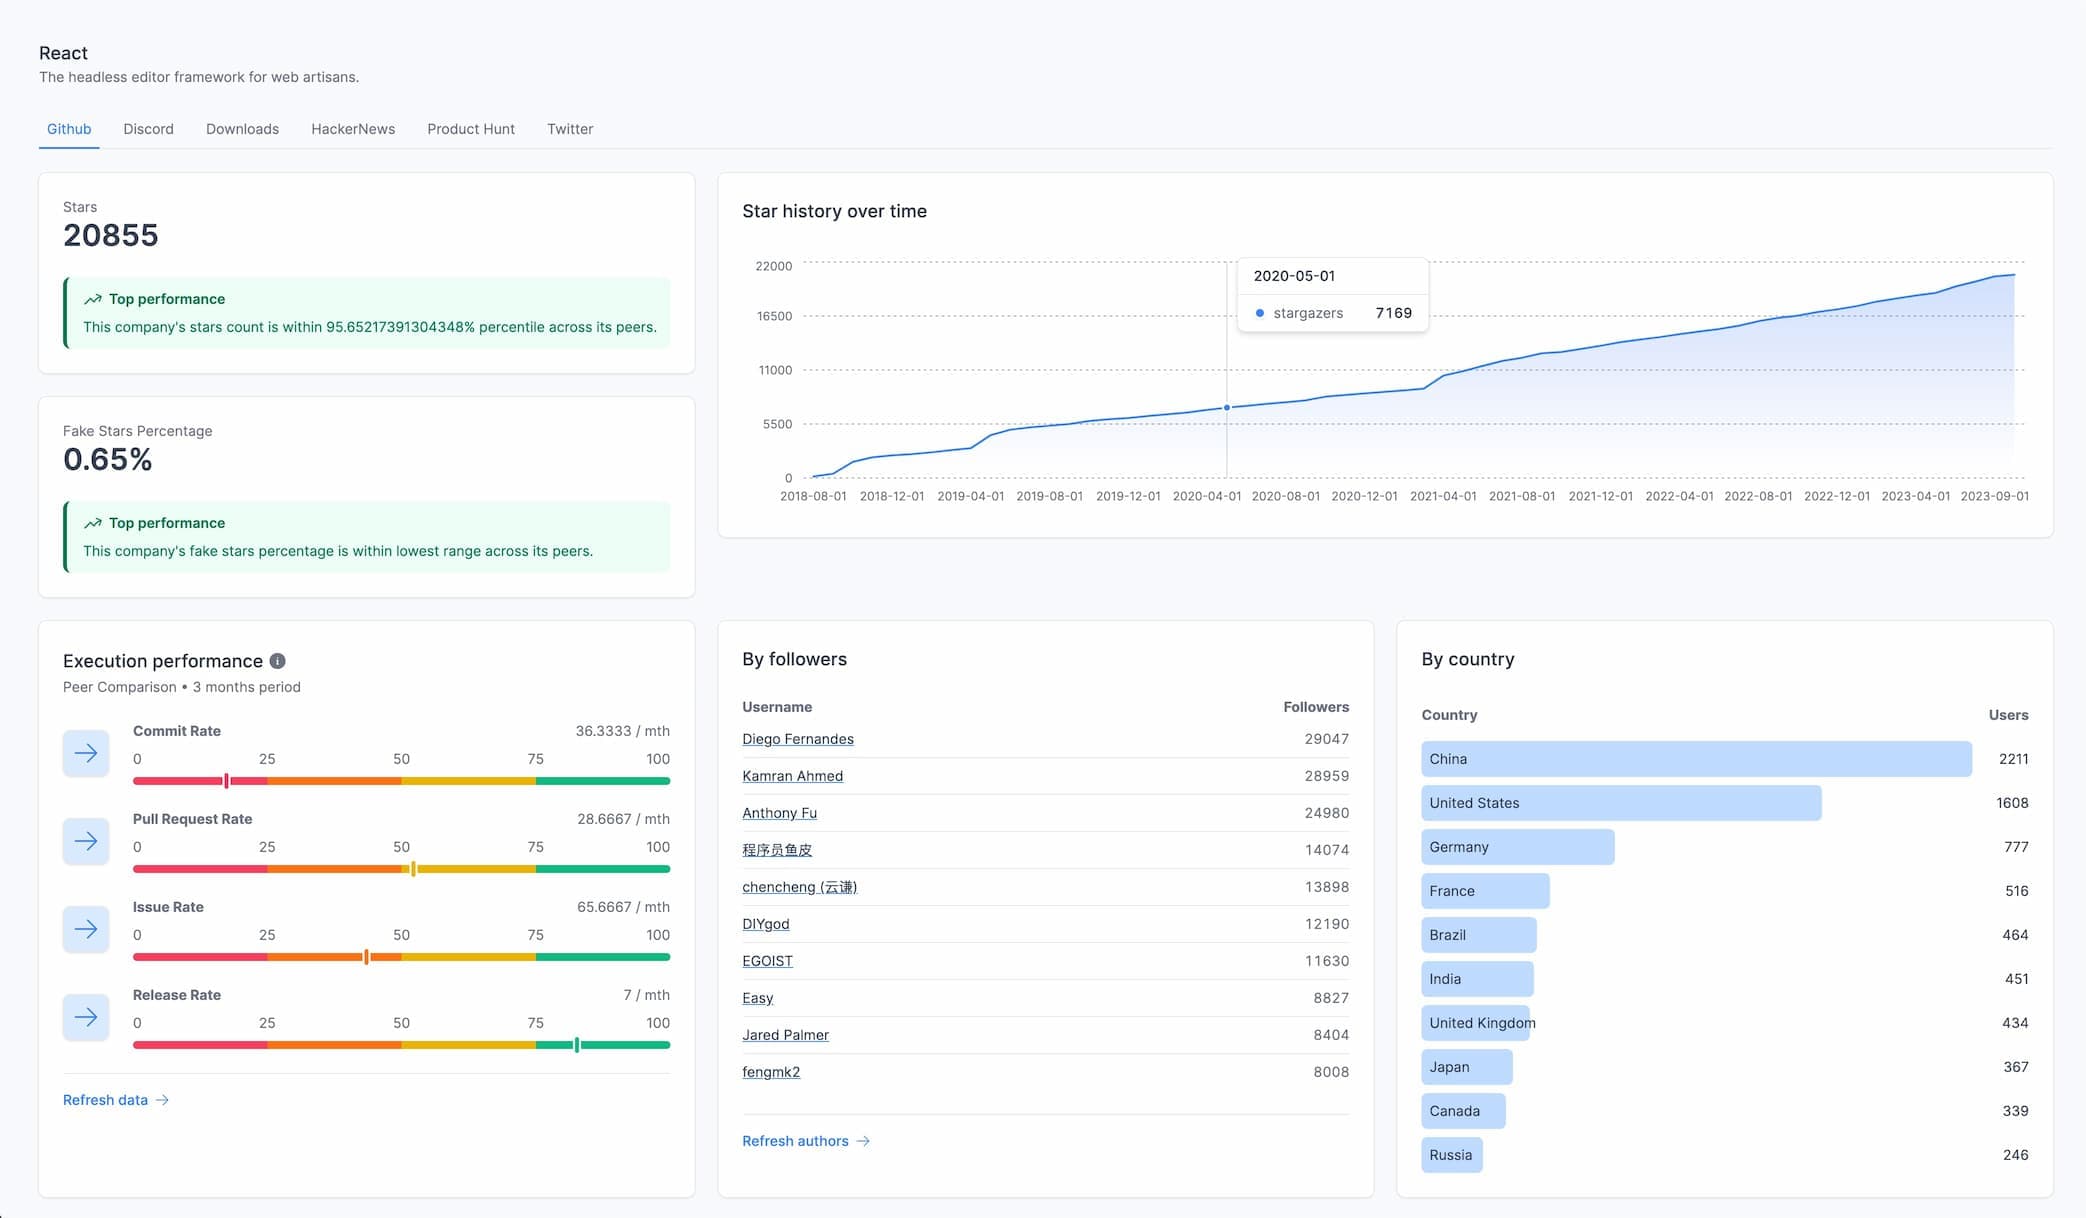This screenshot has width=2086, height=1218.
Task: Select the Downloads tab
Action: (242, 129)
